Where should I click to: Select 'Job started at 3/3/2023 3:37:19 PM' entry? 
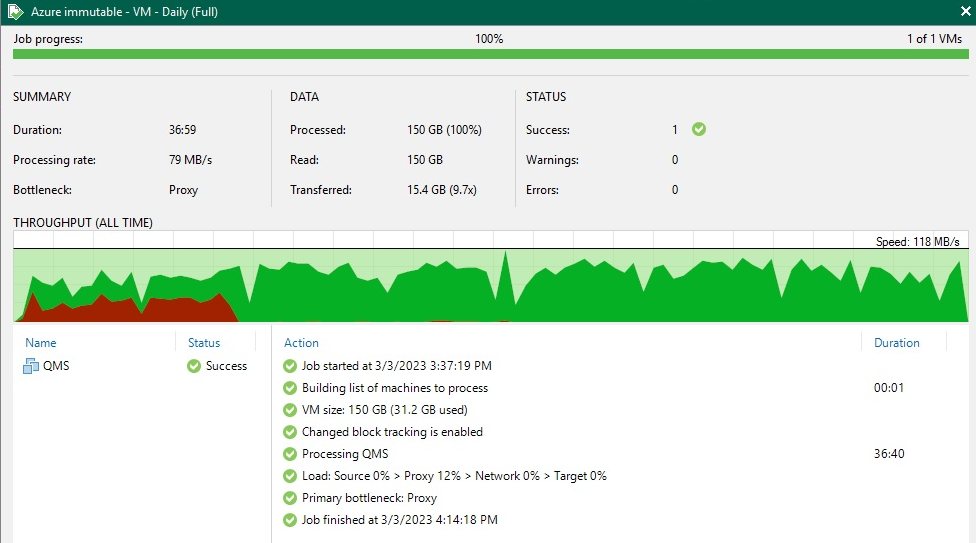396,366
